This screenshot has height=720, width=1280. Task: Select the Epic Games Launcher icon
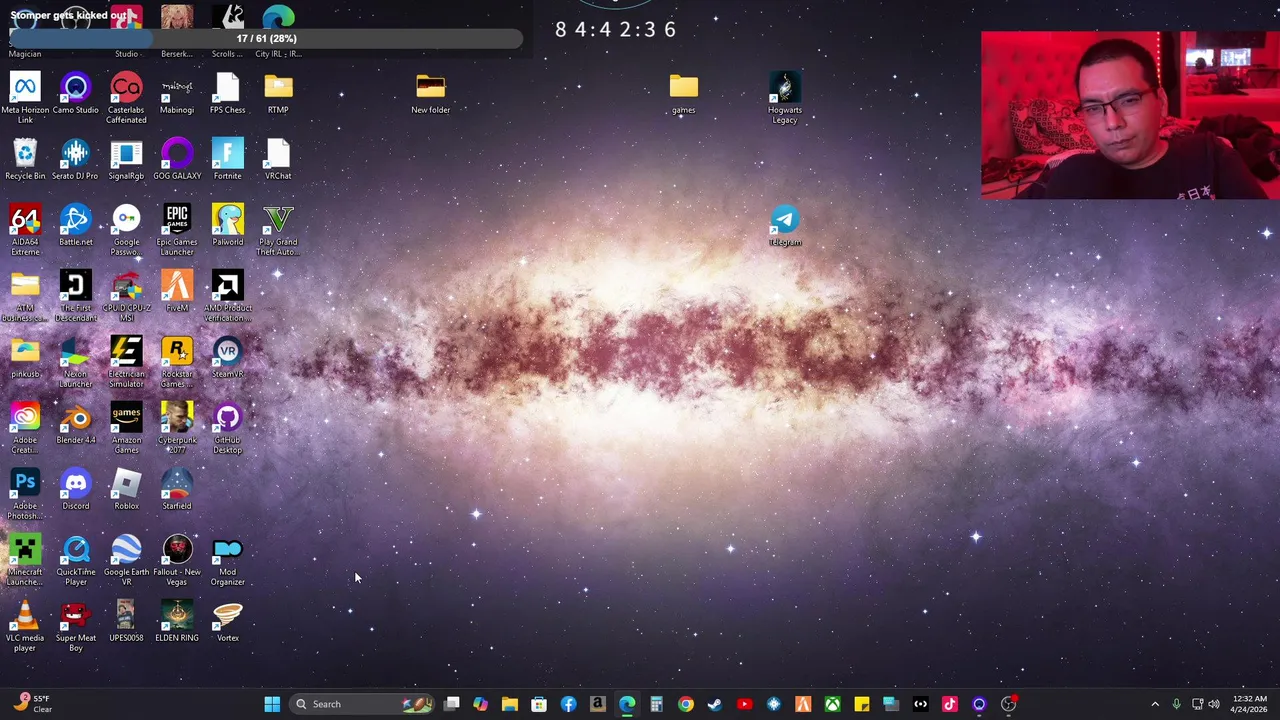[x=177, y=230]
